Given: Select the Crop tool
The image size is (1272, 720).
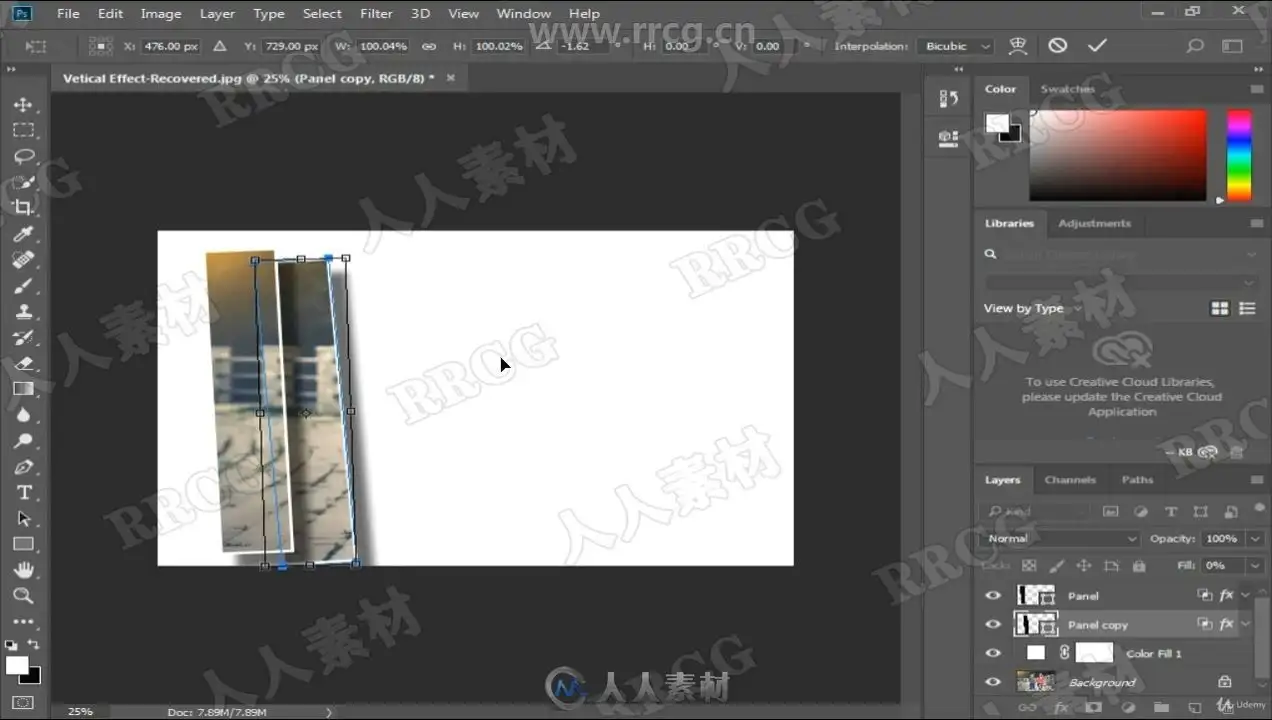Looking at the screenshot, I should click(23, 208).
